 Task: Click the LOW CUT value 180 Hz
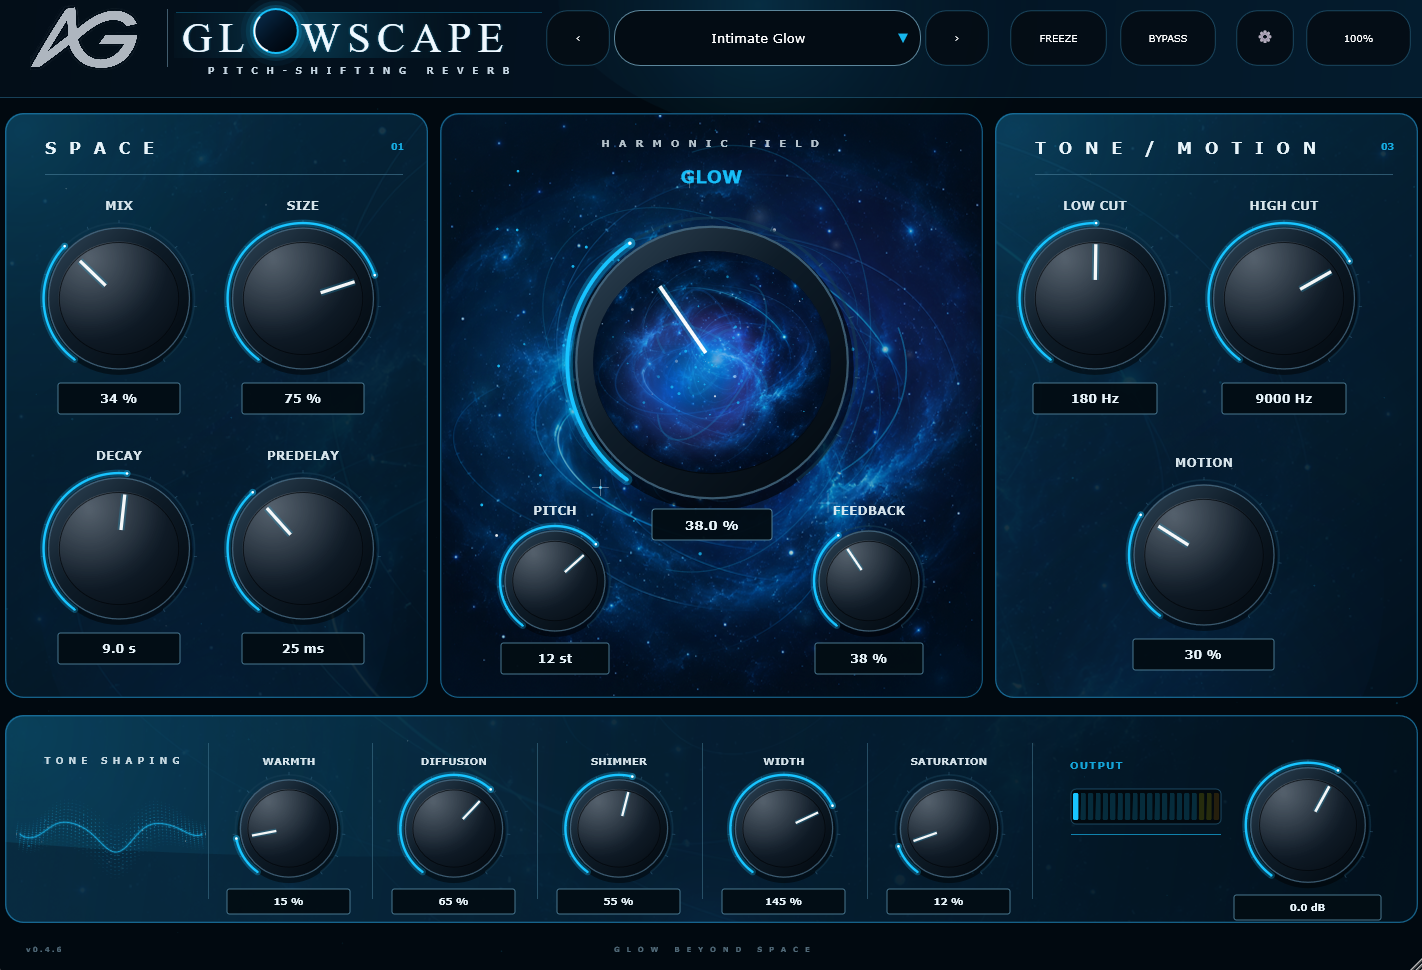[x=1095, y=398]
